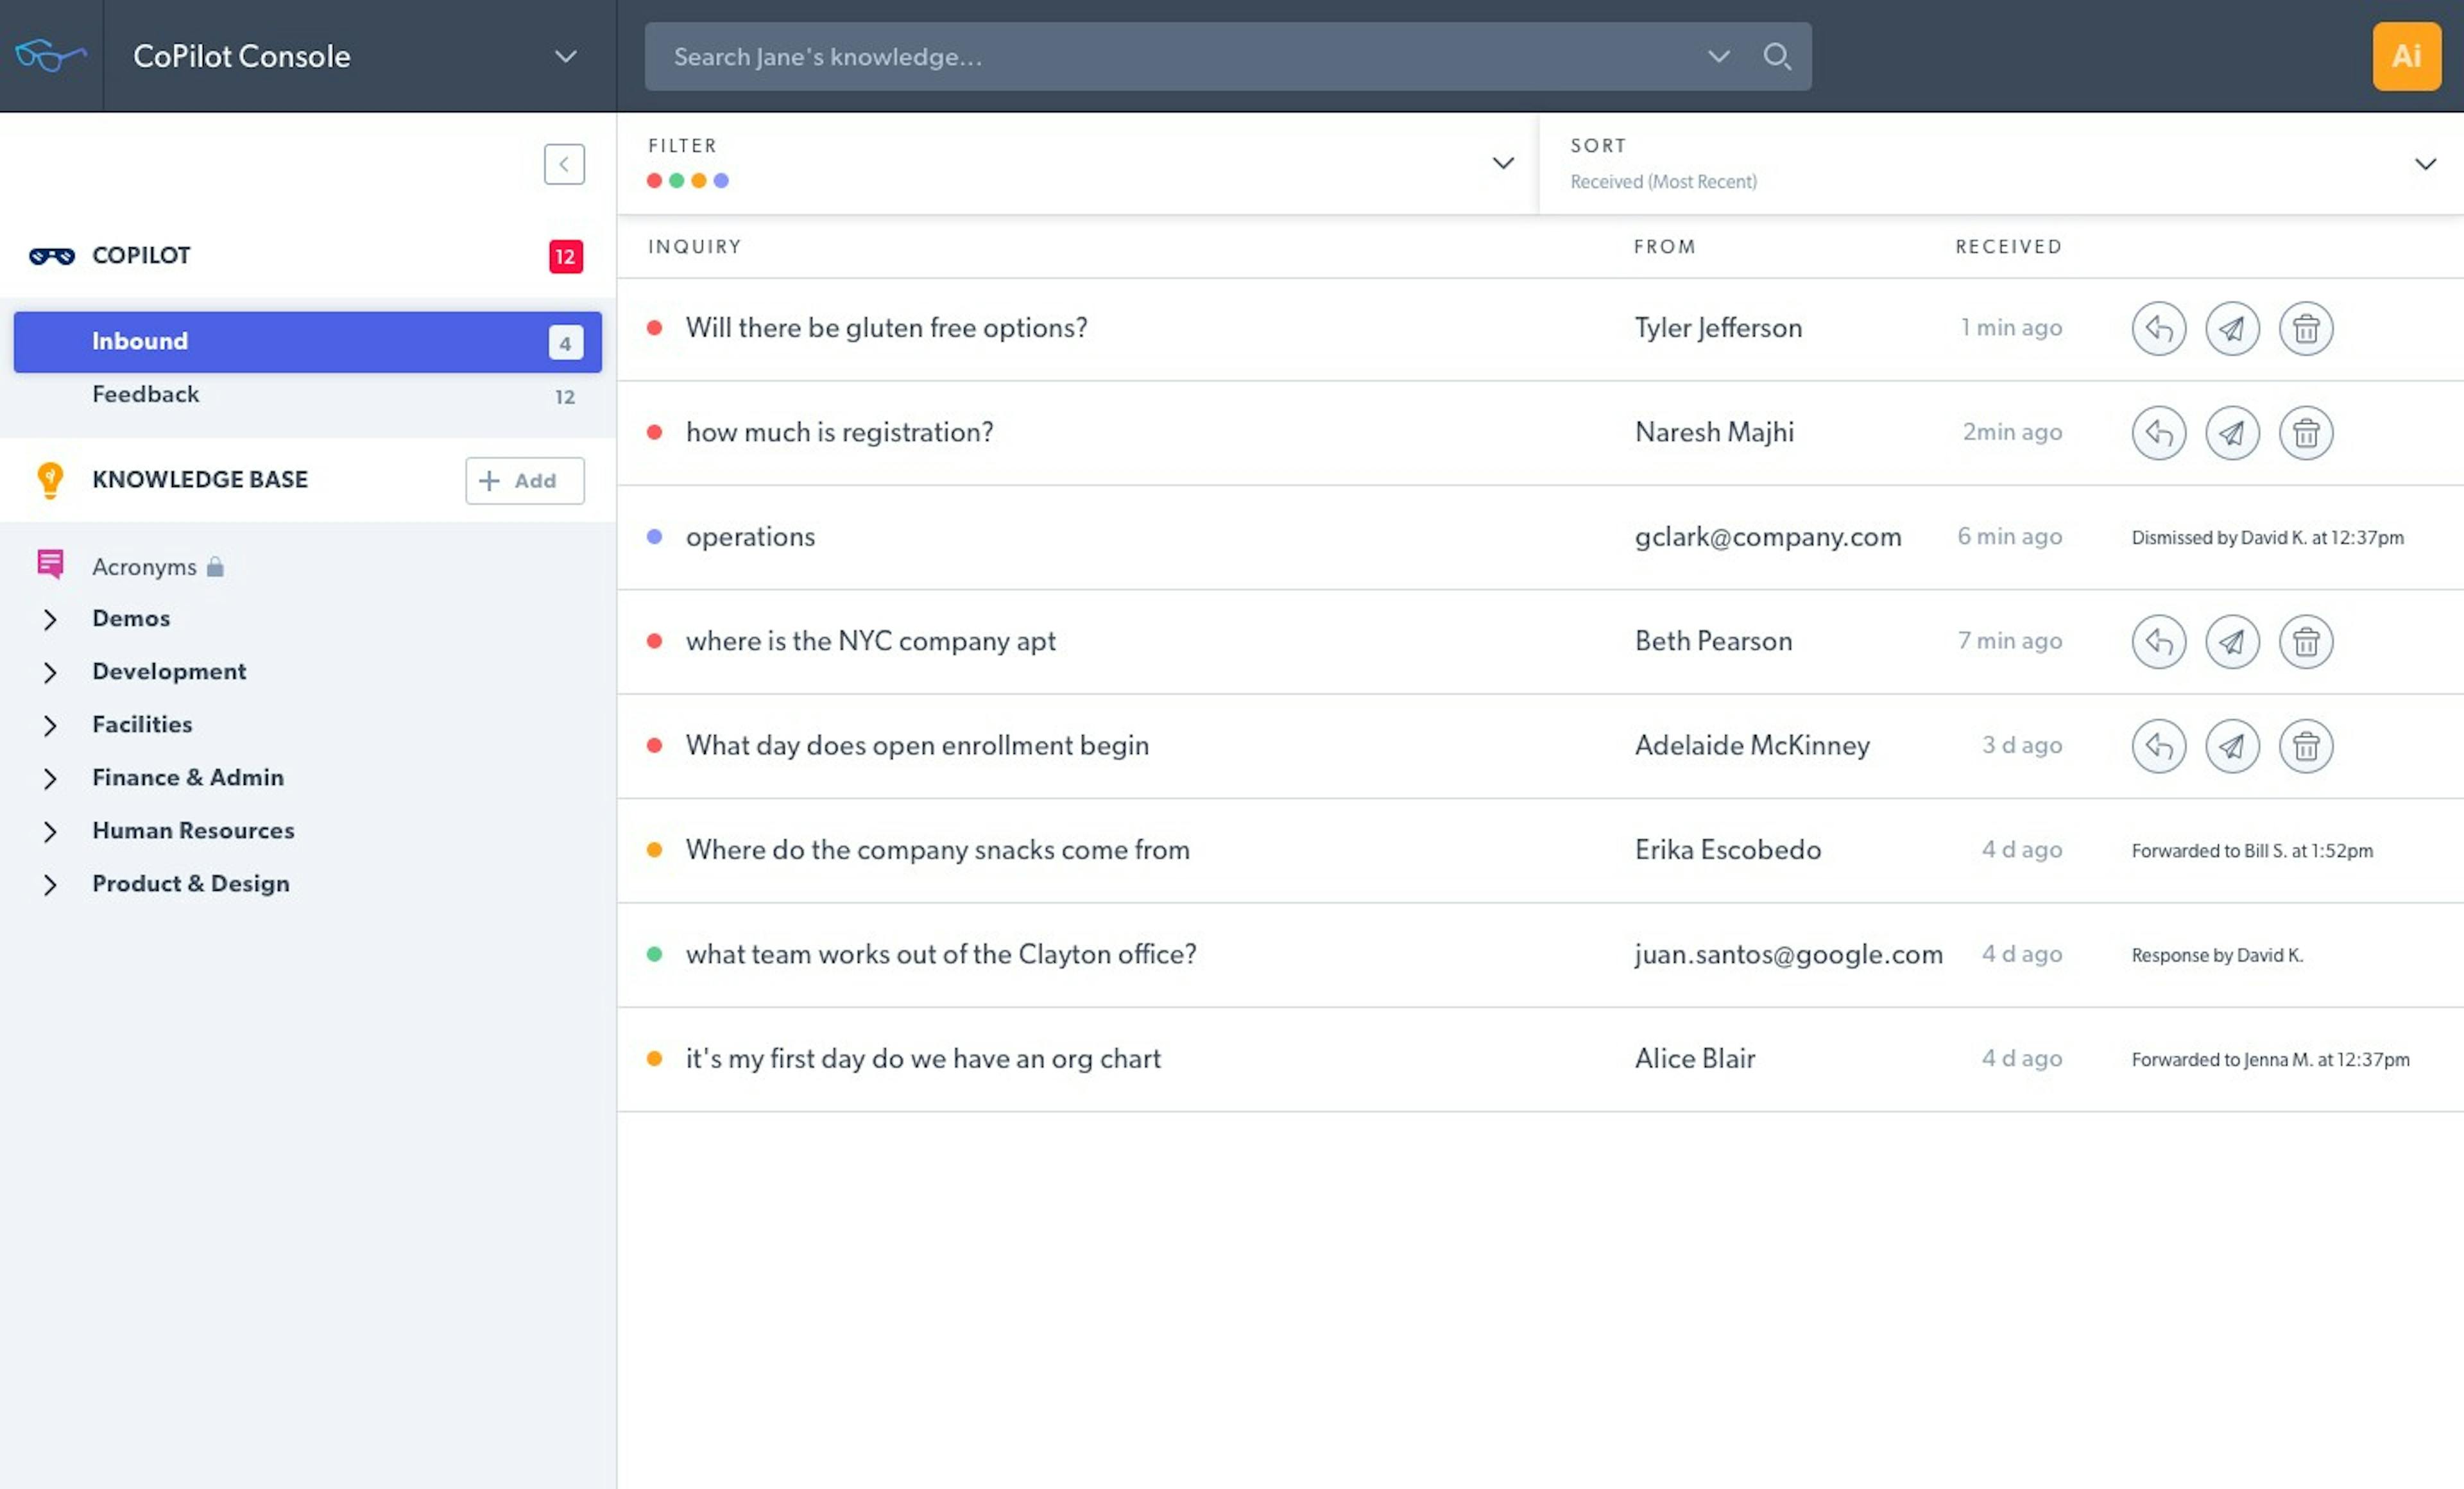
Task: Click the lock icon next to Acronyms
Action: pyautogui.click(x=215, y=567)
